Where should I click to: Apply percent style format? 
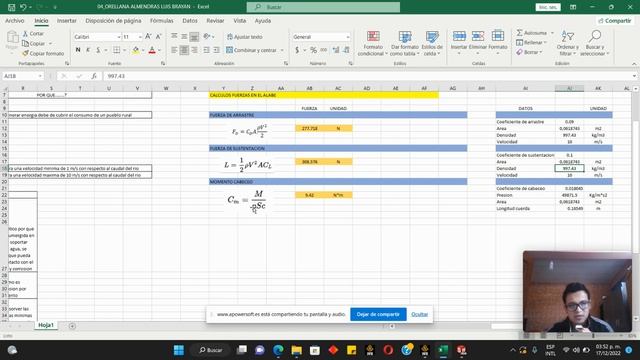tap(313, 50)
